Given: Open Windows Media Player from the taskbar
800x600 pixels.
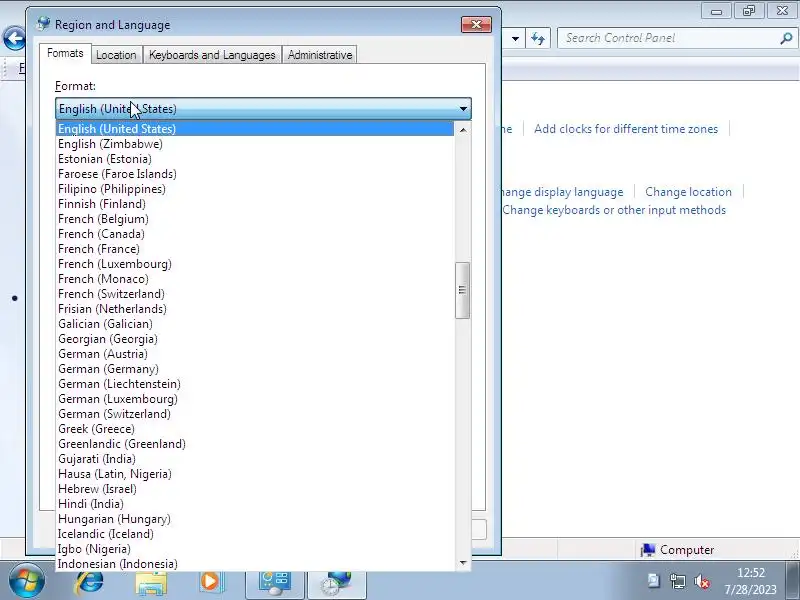Looking at the screenshot, I should point(210,582).
